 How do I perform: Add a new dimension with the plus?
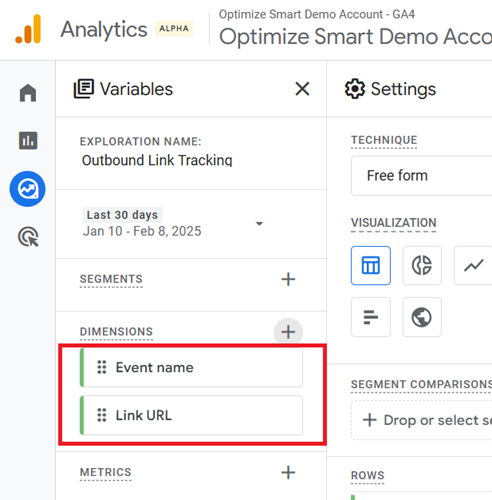(x=288, y=332)
